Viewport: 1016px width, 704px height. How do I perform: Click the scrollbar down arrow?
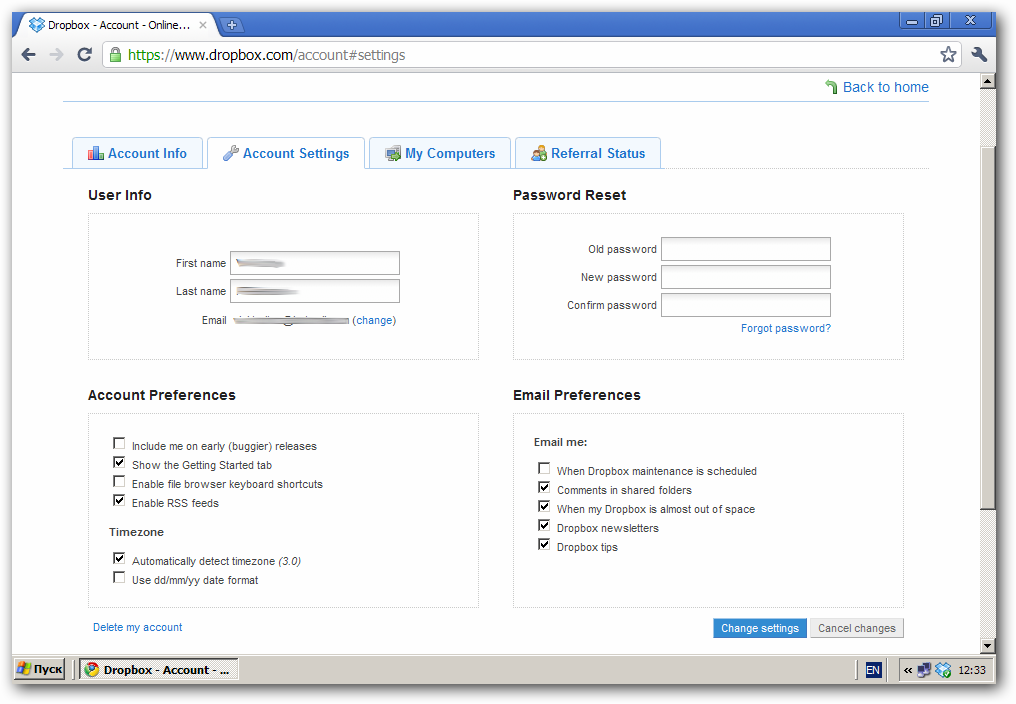point(987,646)
